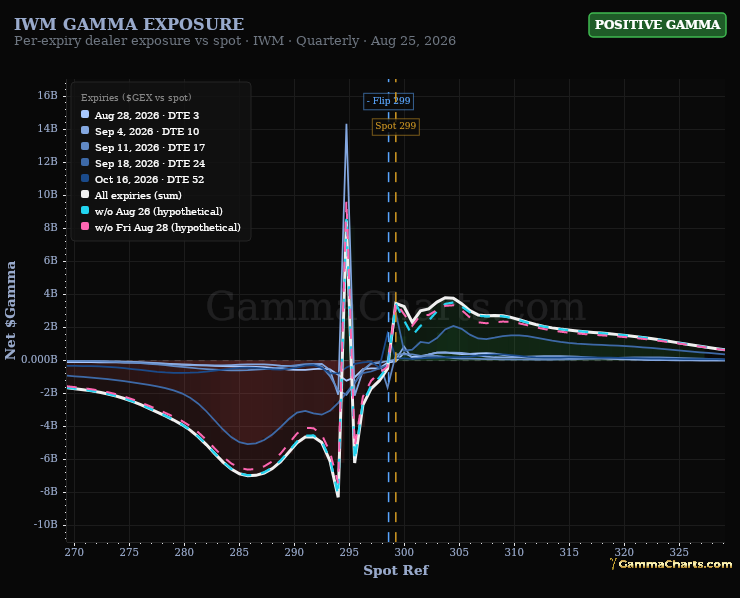
Task: Toggle 'All expiries (sum)' legend entry
Action: [x=132, y=195]
